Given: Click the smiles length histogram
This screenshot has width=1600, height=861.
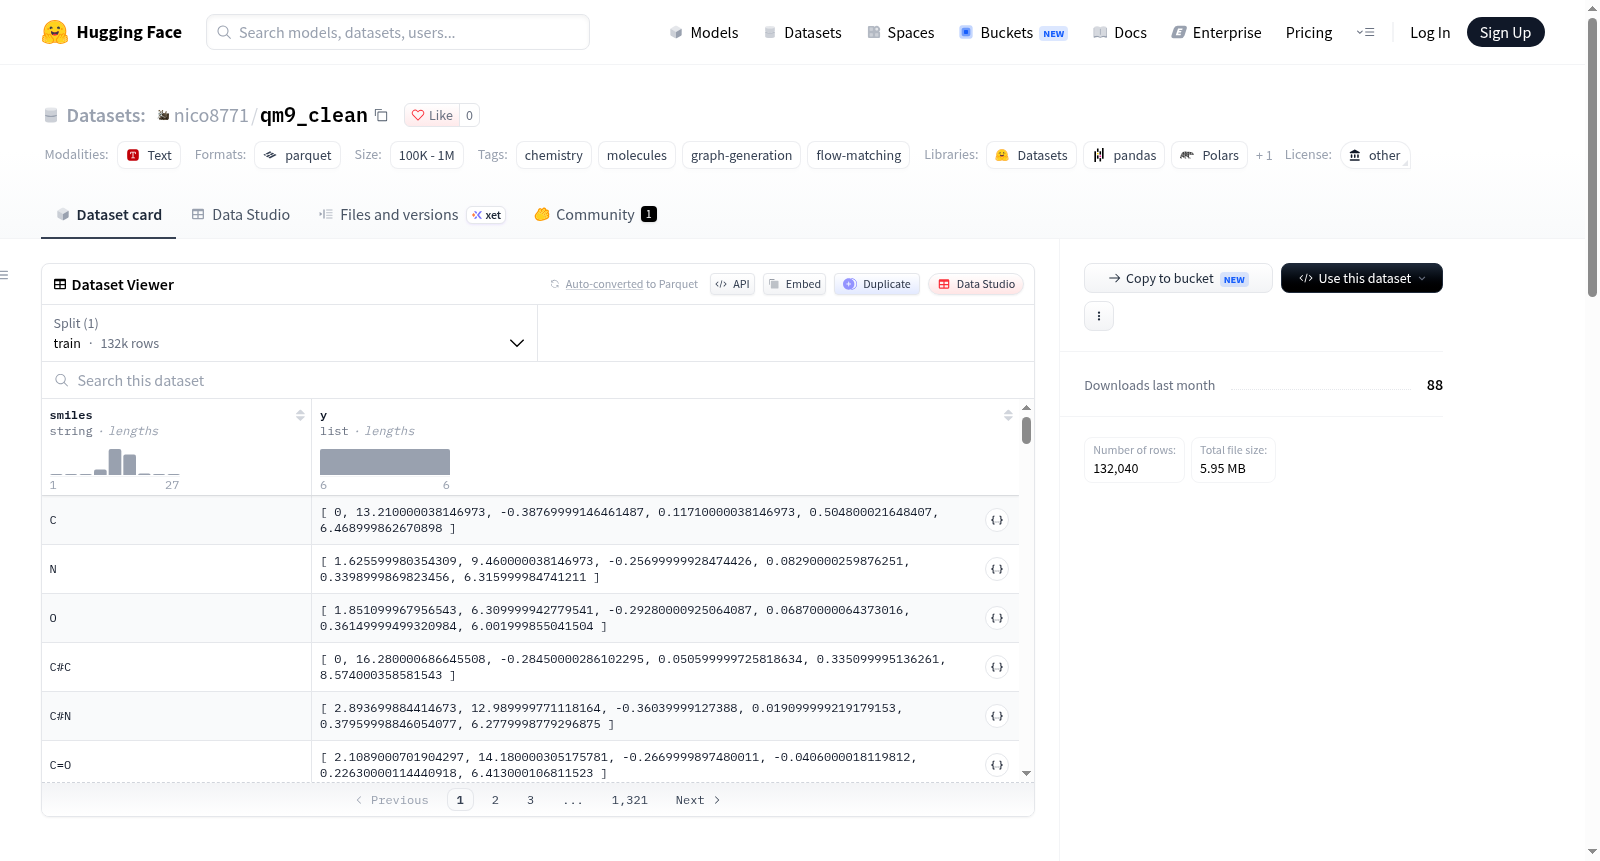Looking at the screenshot, I should point(115,462).
